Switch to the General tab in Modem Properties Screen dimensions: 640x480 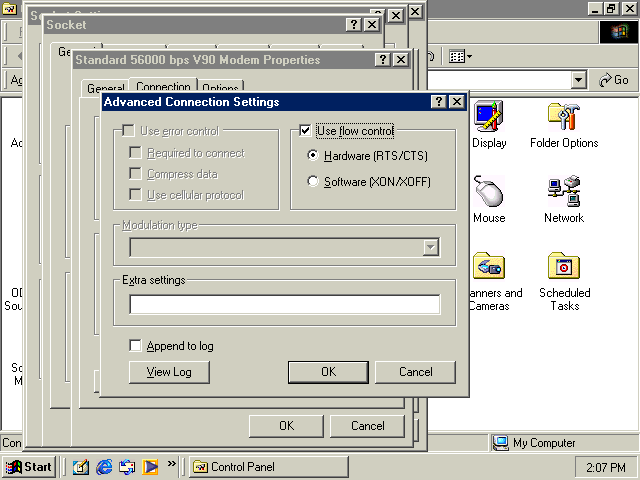(105, 87)
